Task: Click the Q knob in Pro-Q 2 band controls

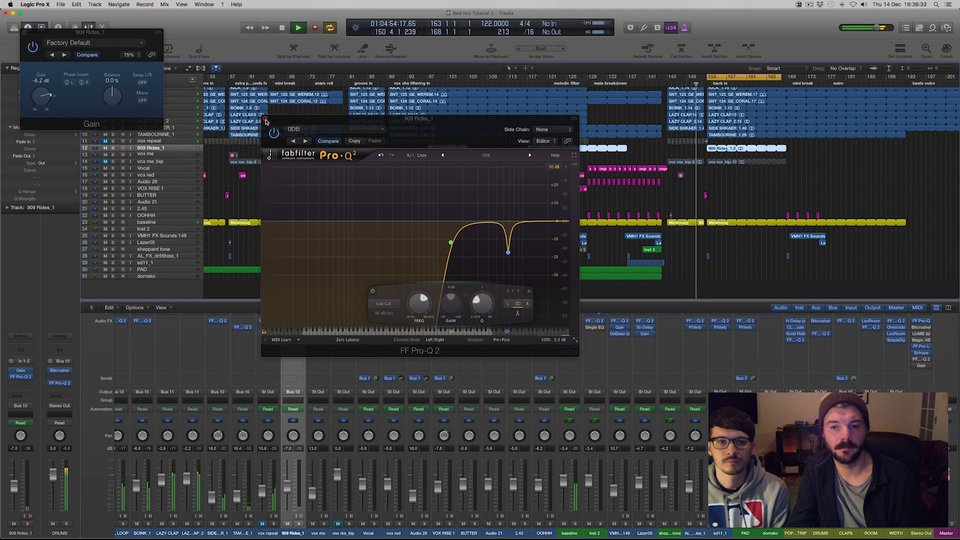Action: pos(481,302)
